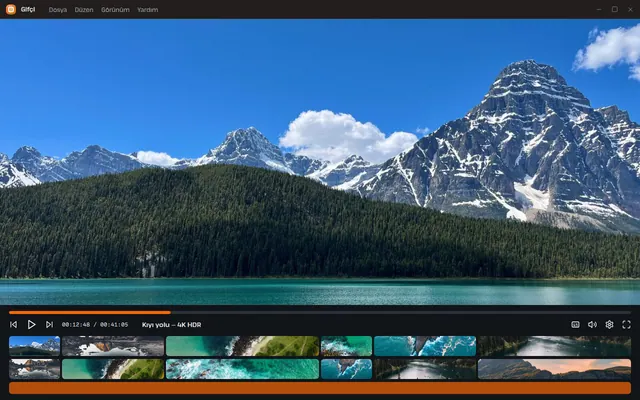This screenshot has width=640, height=400.
Task: Open the Yardım menu
Action: pos(147,10)
